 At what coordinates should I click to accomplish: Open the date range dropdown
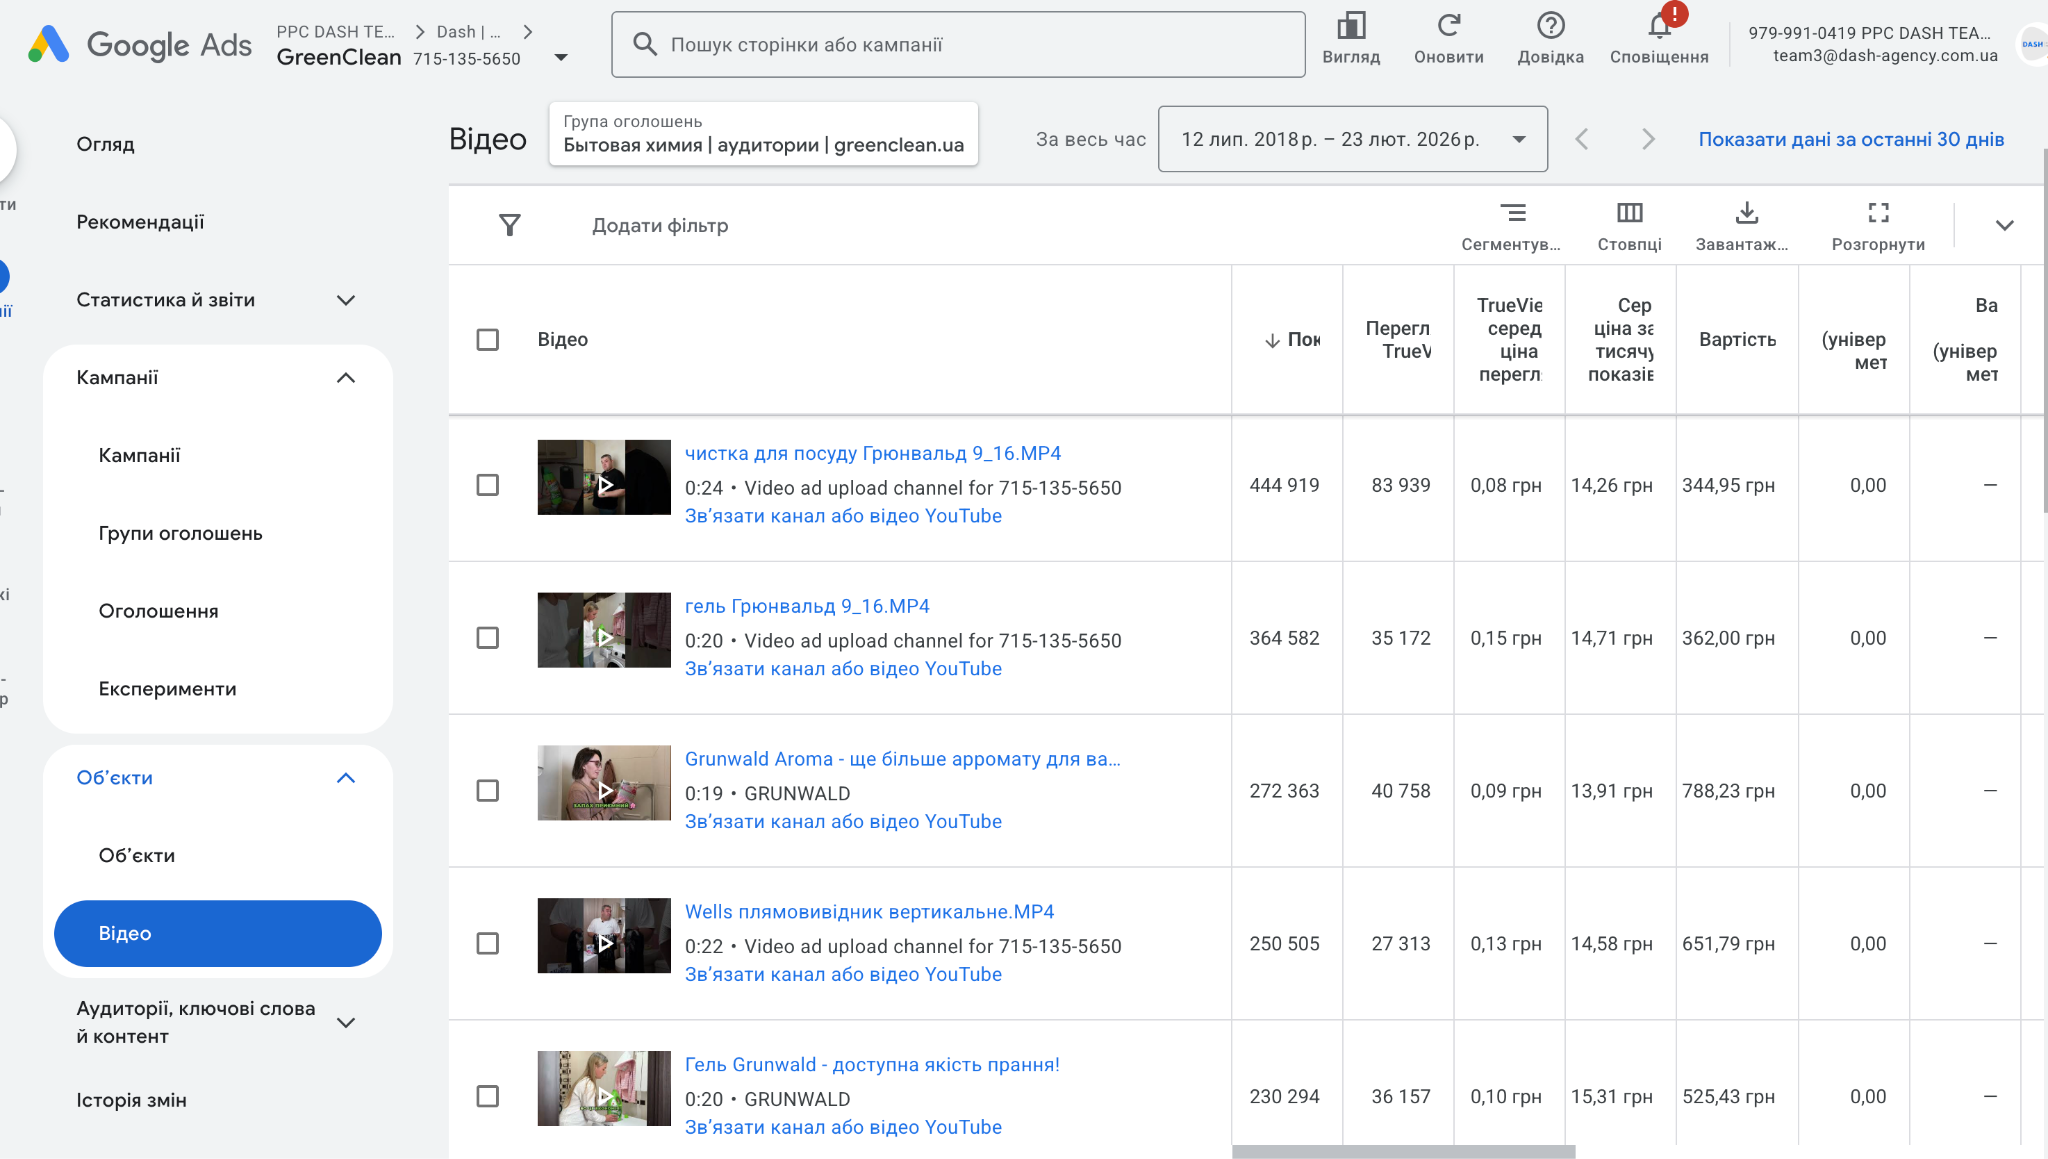coord(1352,139)
